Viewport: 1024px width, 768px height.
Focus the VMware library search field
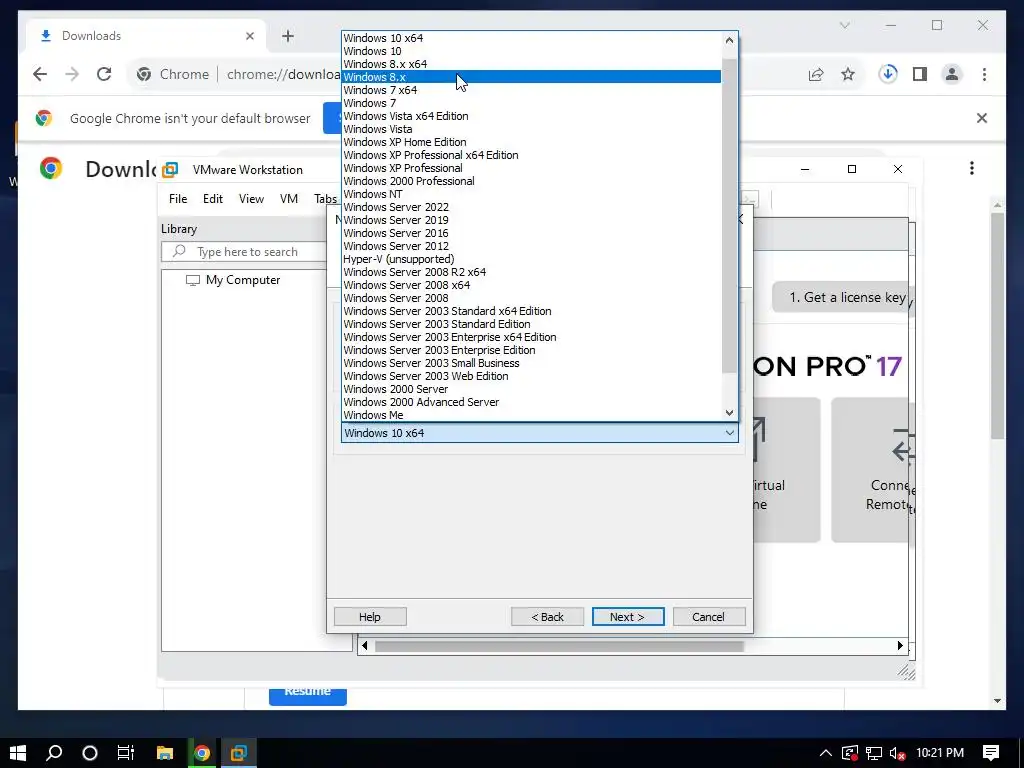[245, 251]
